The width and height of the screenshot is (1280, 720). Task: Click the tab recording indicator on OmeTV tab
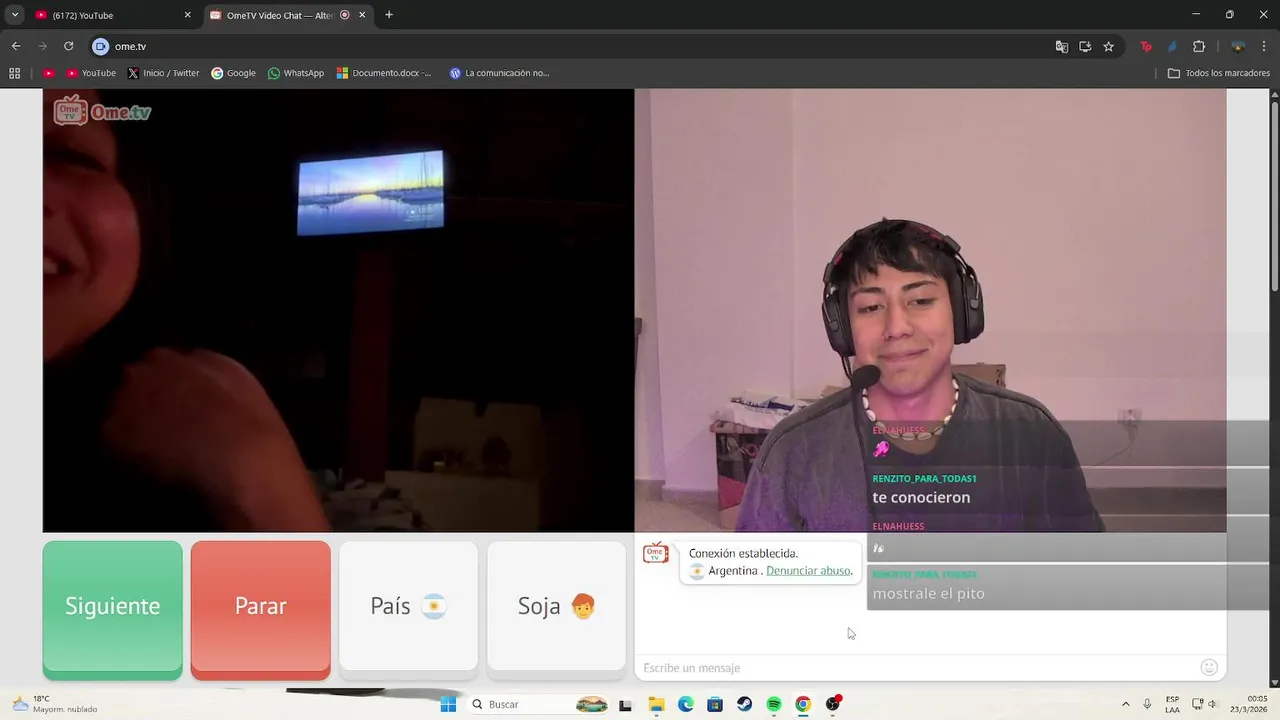[345, 15]
